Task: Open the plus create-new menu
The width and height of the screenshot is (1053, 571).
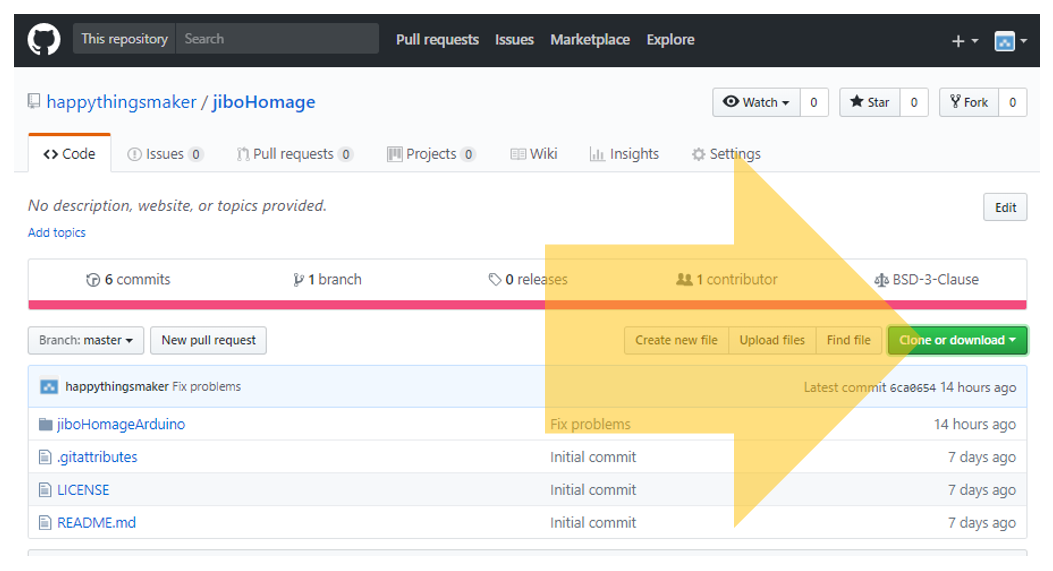Action: [964, 41]
